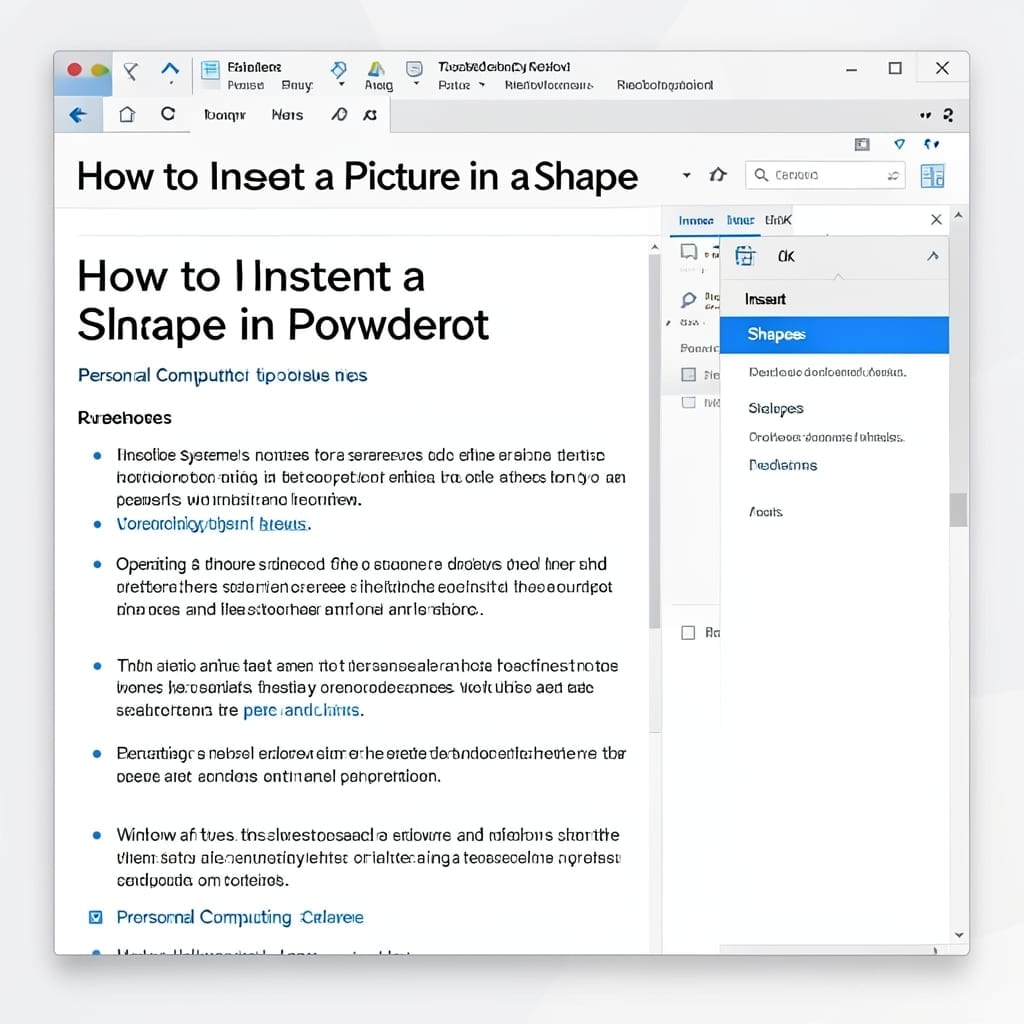
Task: Open the 'Personal Computtior' link under the heading
Action: pyautogui.click(x=222, y=376)
